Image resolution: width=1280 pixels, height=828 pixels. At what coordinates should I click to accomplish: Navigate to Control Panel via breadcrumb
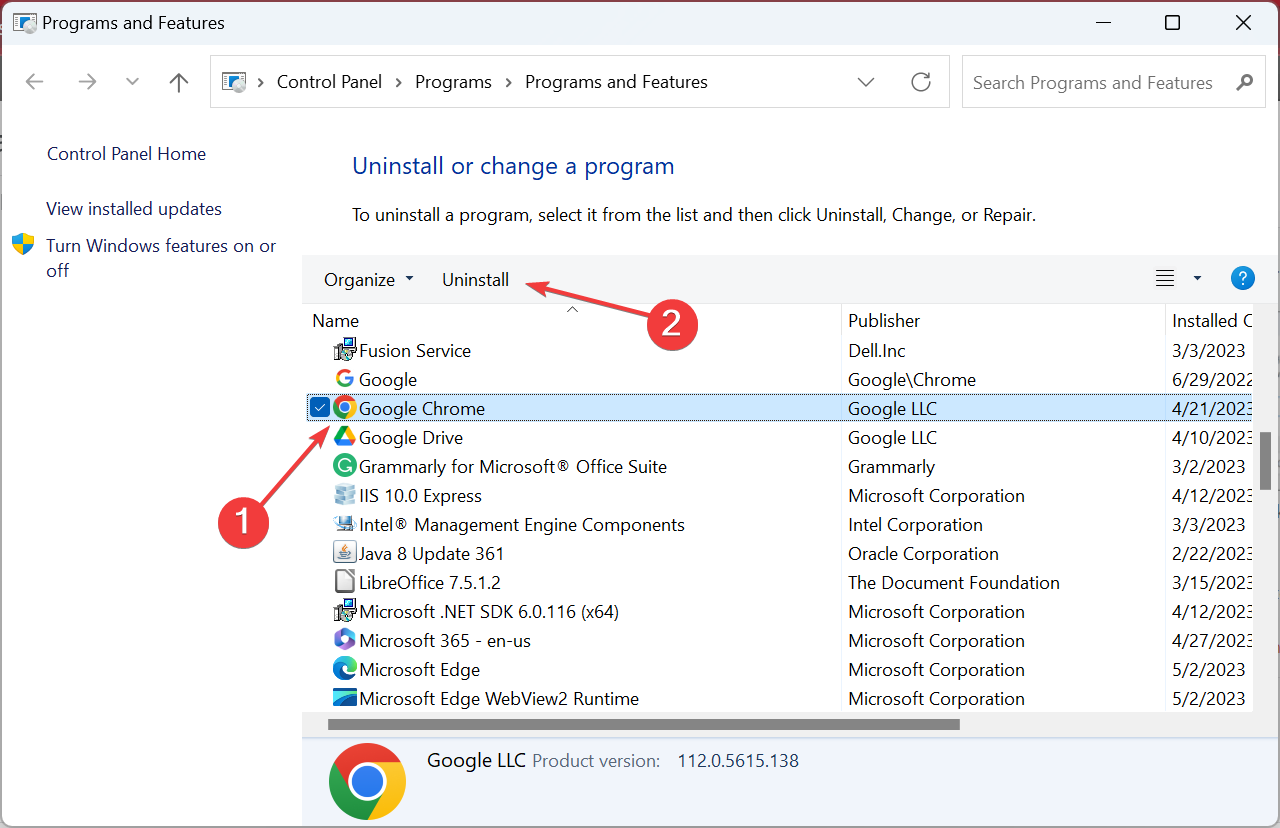(x=329, y=81)
